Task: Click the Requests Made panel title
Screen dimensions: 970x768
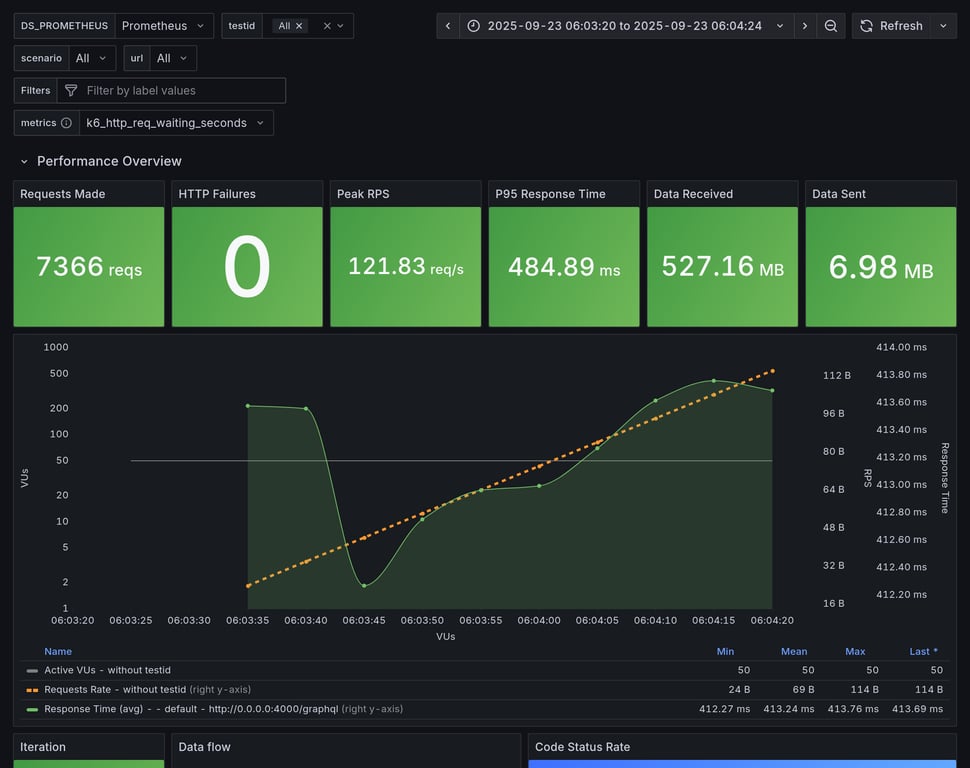Action: point(62,194)
